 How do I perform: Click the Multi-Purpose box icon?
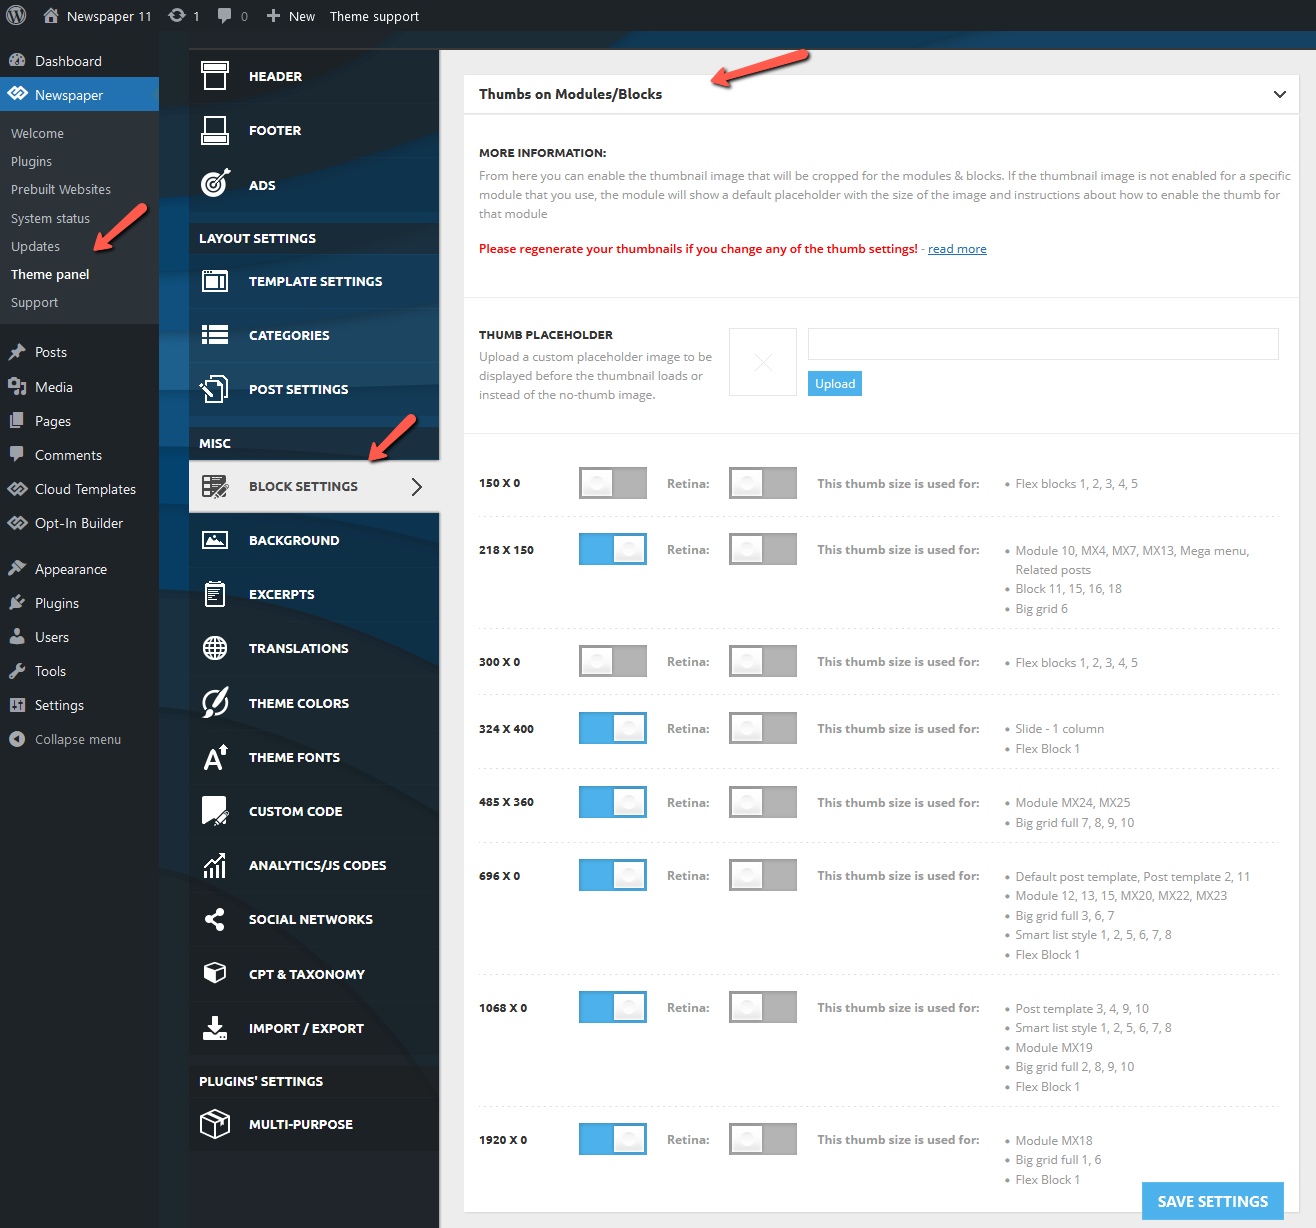point(215,1124)
